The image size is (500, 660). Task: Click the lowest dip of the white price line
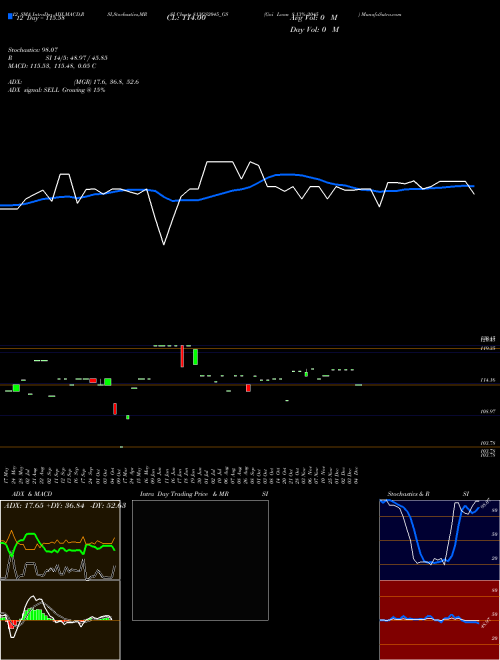164,244
